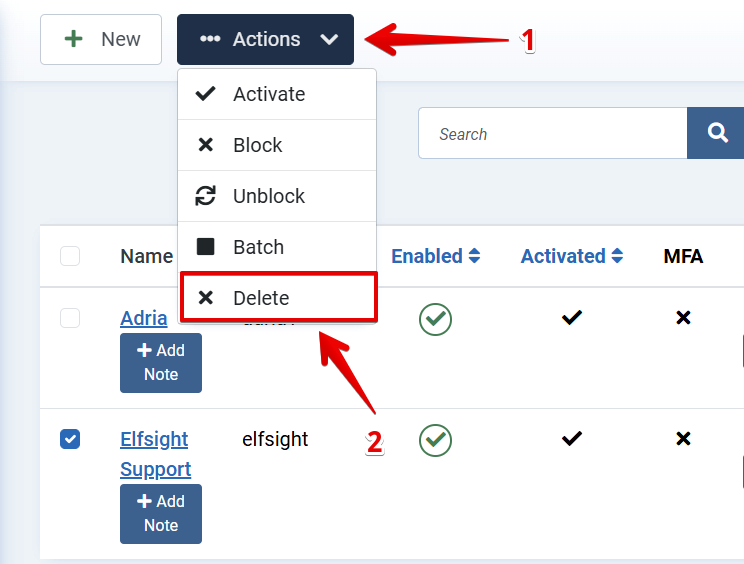Collapse the Actions dropdown button
The height and width of the screenshot is (564, 744).
point(265,39)
